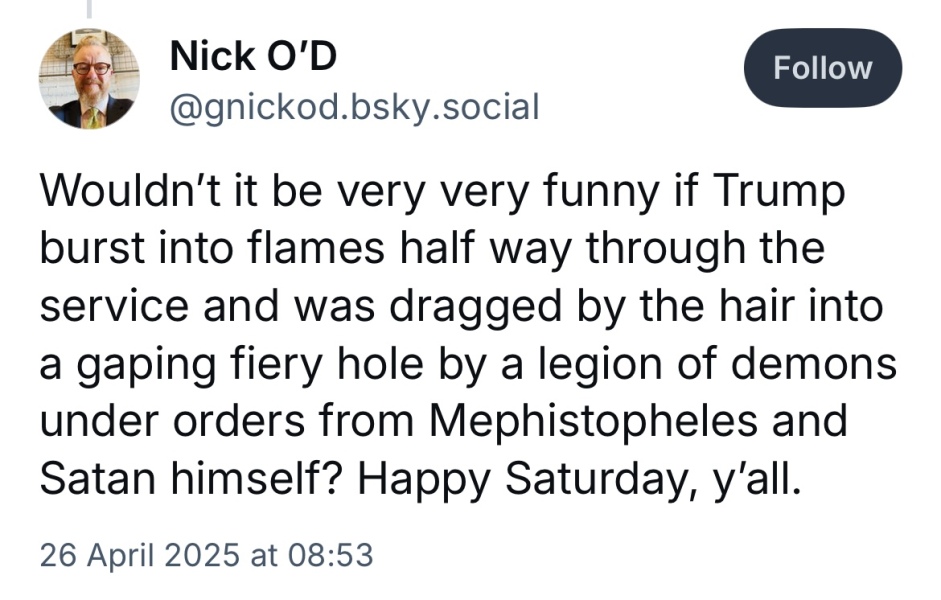The image size is (941, 600).
Task: Click the thread connector line above avatar
Action: [x=89, y=9]
